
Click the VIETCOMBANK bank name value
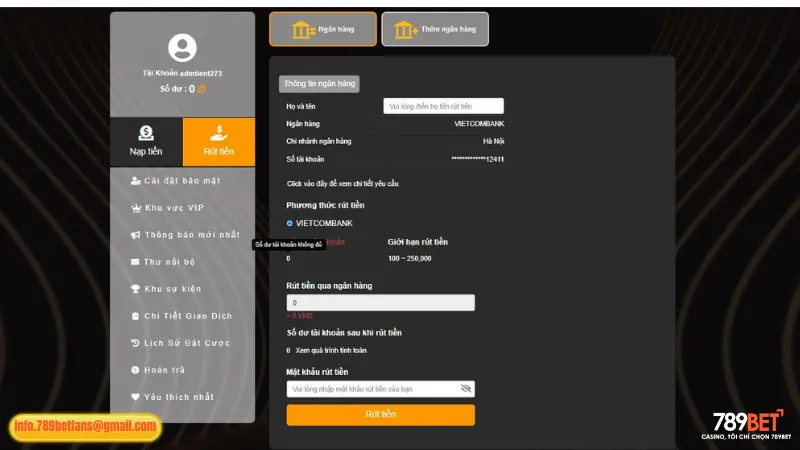pyautogui.click(x=479, y=123)
